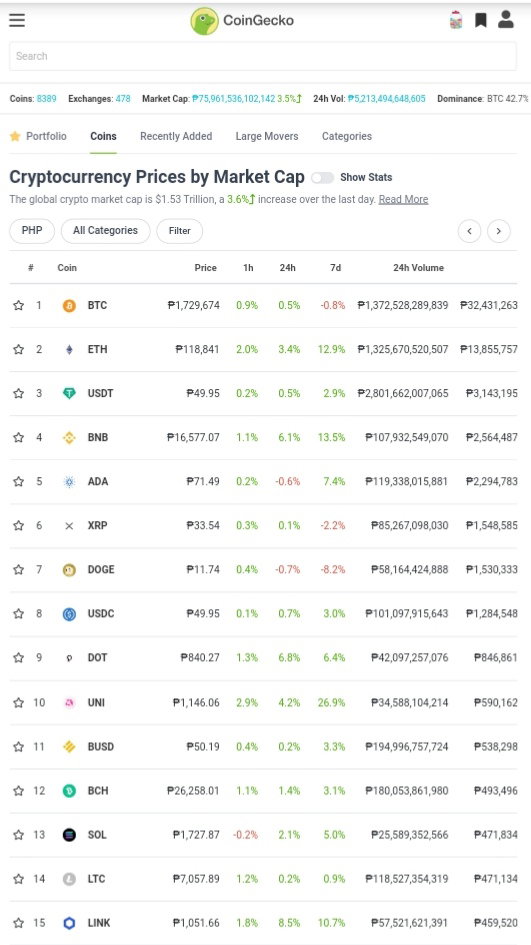Open the All Categories dropdown
Viewport: 531px width, 945px height.
coord(105,231)
